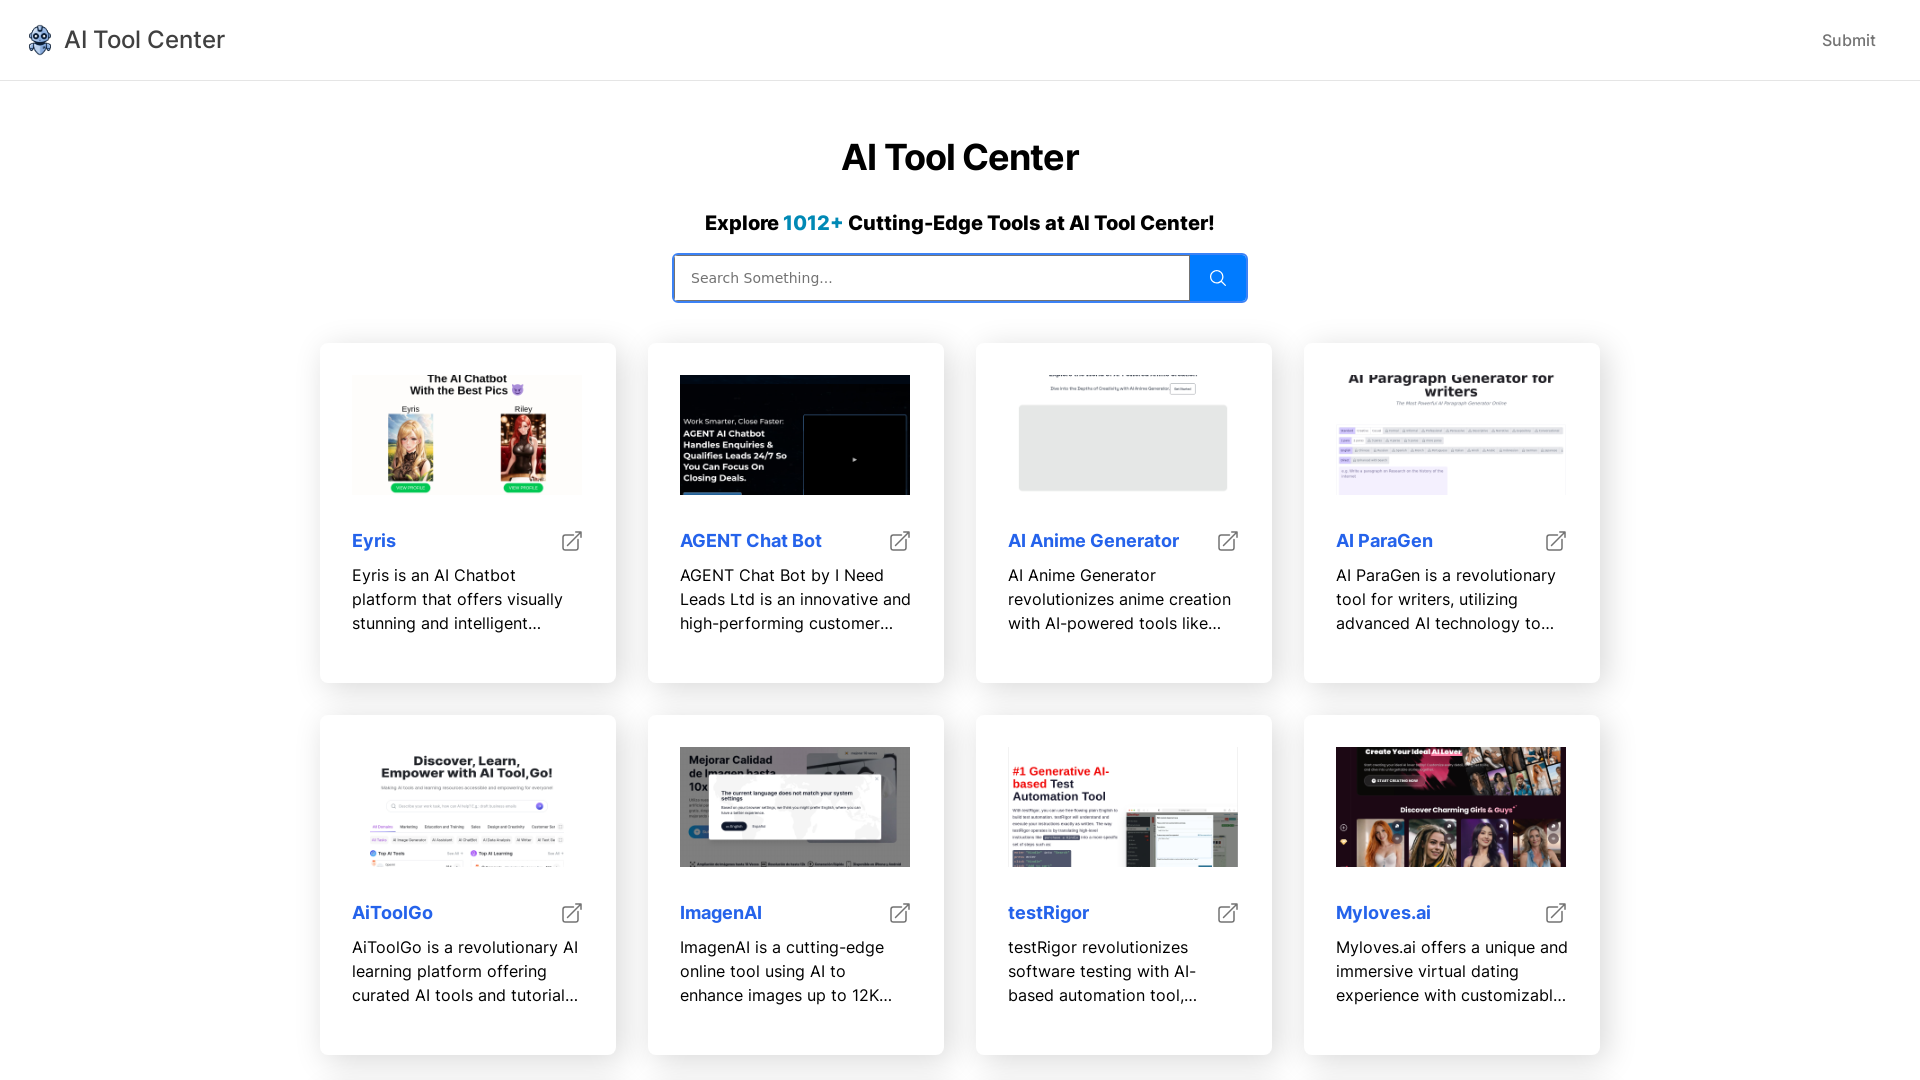Open AiToolGo external link icon
The width and height of the screenshot is (1920, 1080).
572,913
